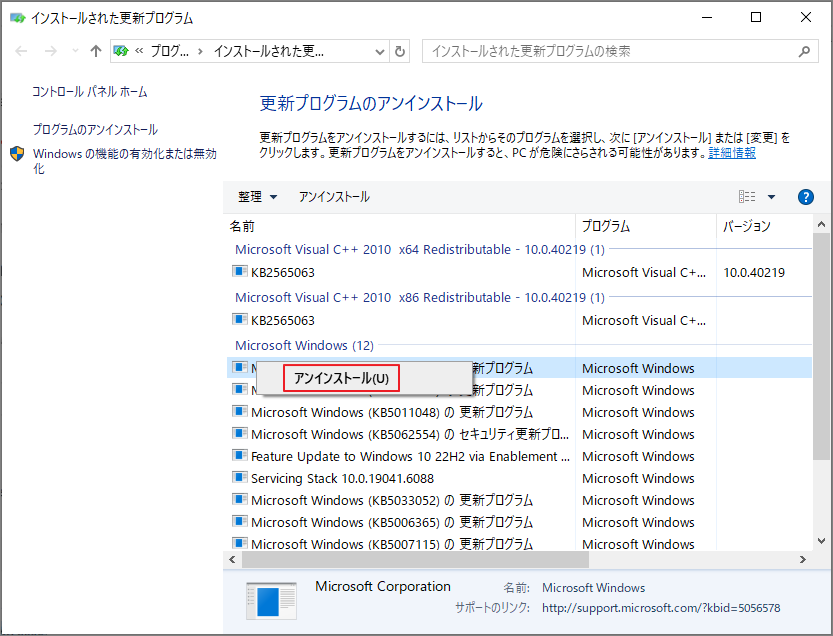This screenshot has width=833, height=636.
Task: Collapse the Visual C++ 2010 x86 group
Action: click(x=420, y=297)
